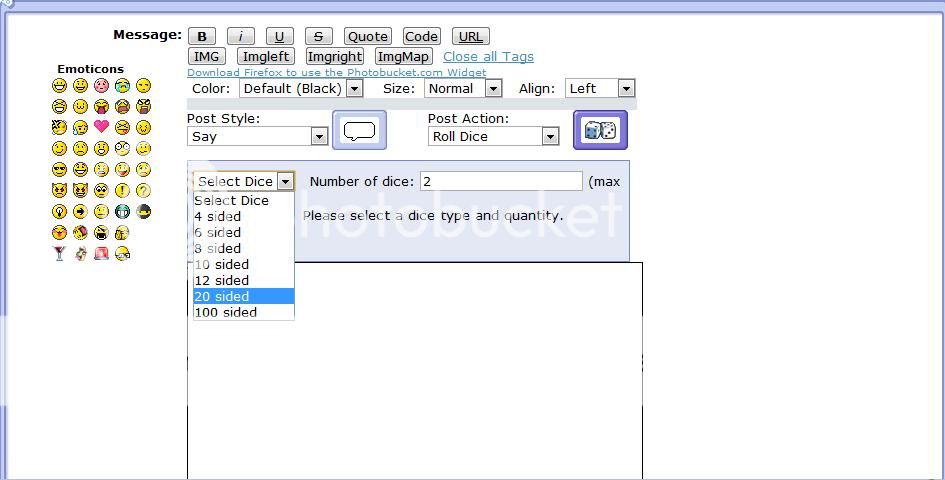Insert the right arrow emoticon
This screenshot has height=480, width=945.
80,212
